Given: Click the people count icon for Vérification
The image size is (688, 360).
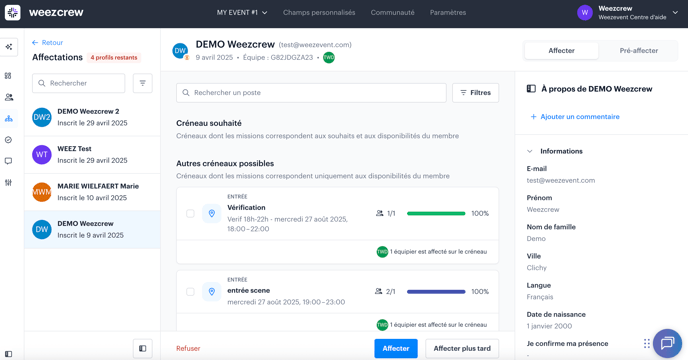Looking at the screenshot, I should coord(380,213).
